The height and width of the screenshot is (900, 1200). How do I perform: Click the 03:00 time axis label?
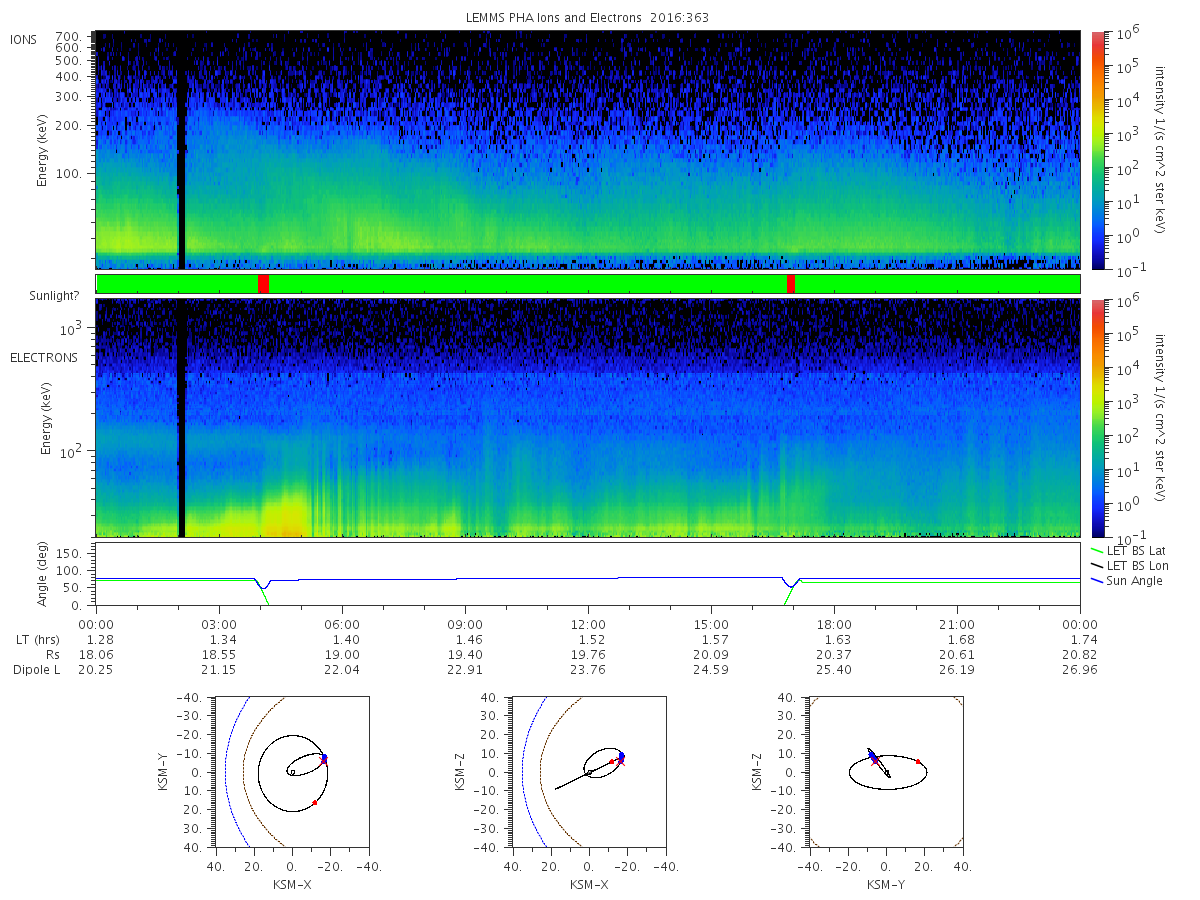(219, 625)
